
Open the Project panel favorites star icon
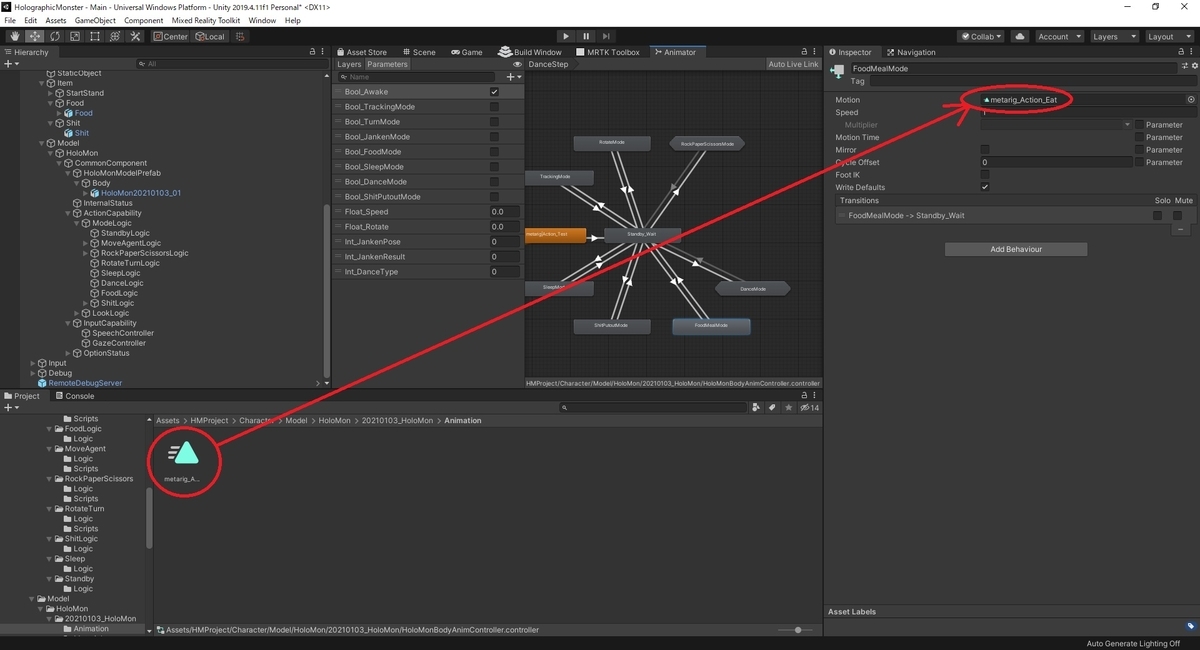coord(788,408)
